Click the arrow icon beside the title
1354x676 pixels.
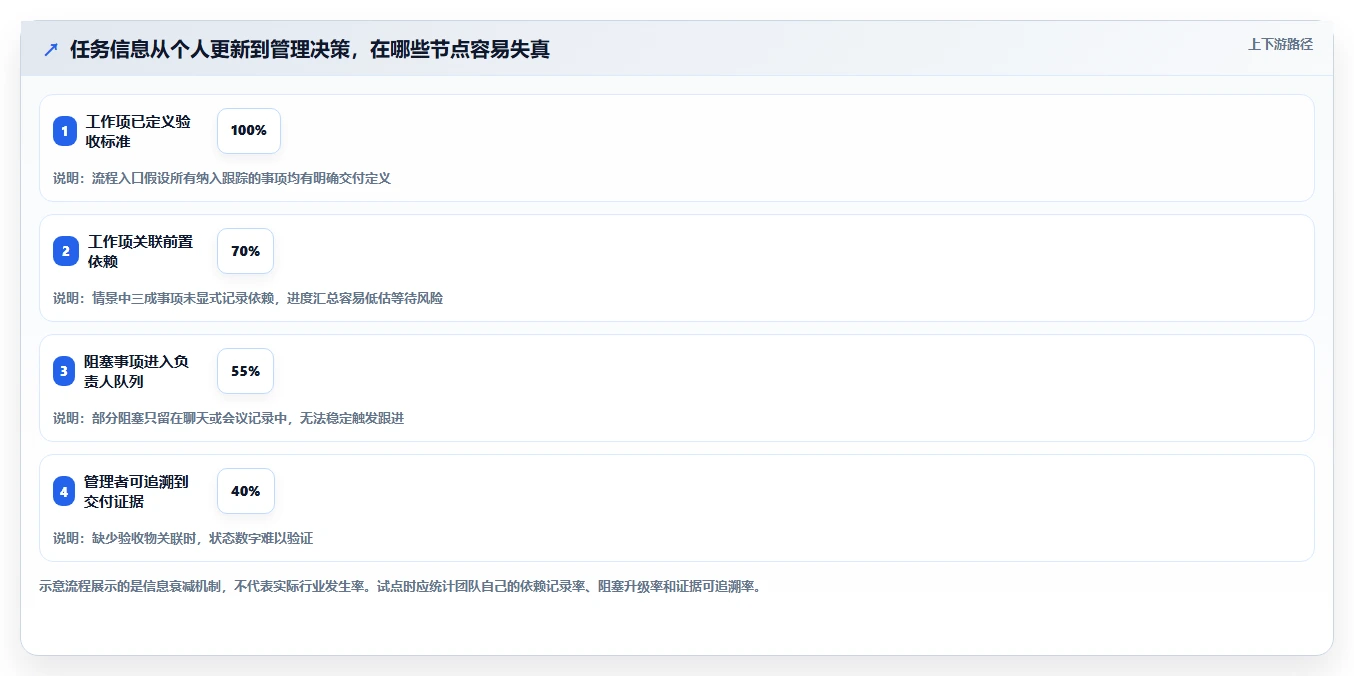[x=51, y=49]
